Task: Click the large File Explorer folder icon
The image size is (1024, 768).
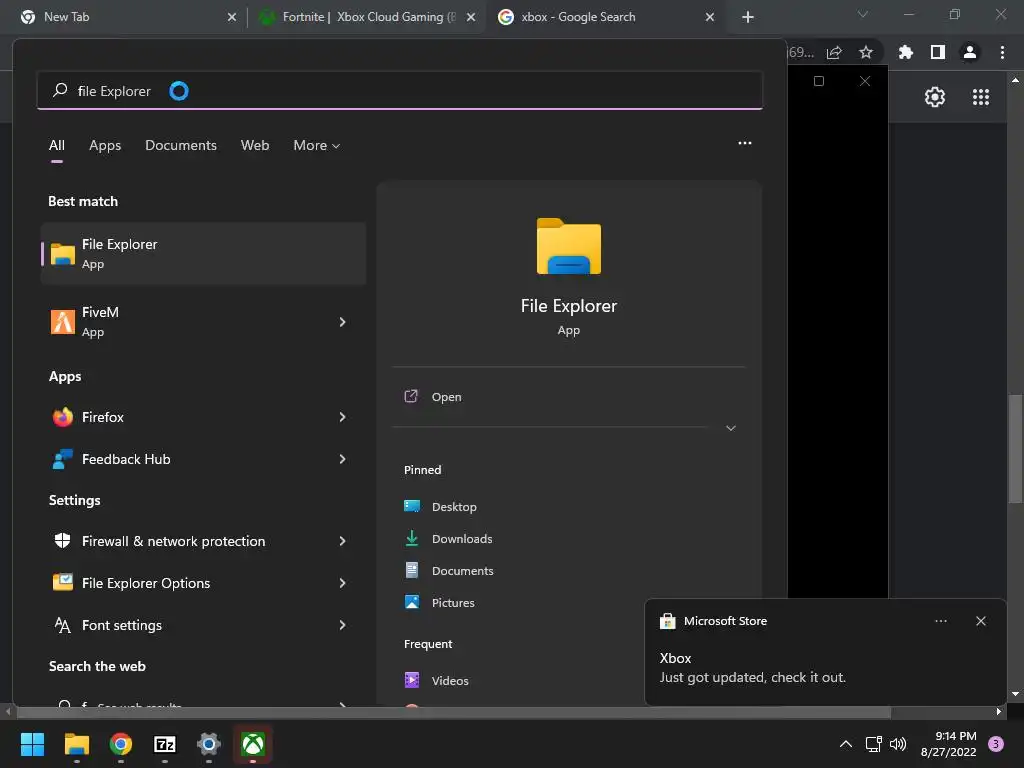Action: (569, 246)
